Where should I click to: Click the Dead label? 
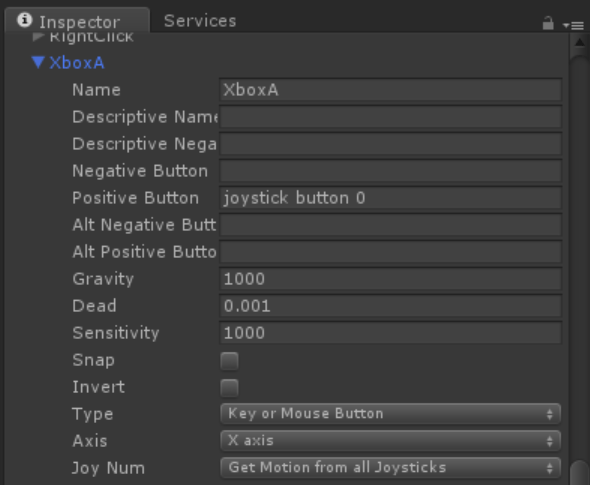94,306
